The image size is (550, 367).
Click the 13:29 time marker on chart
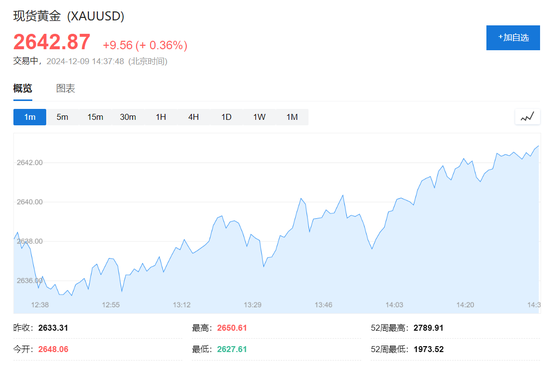253,305
